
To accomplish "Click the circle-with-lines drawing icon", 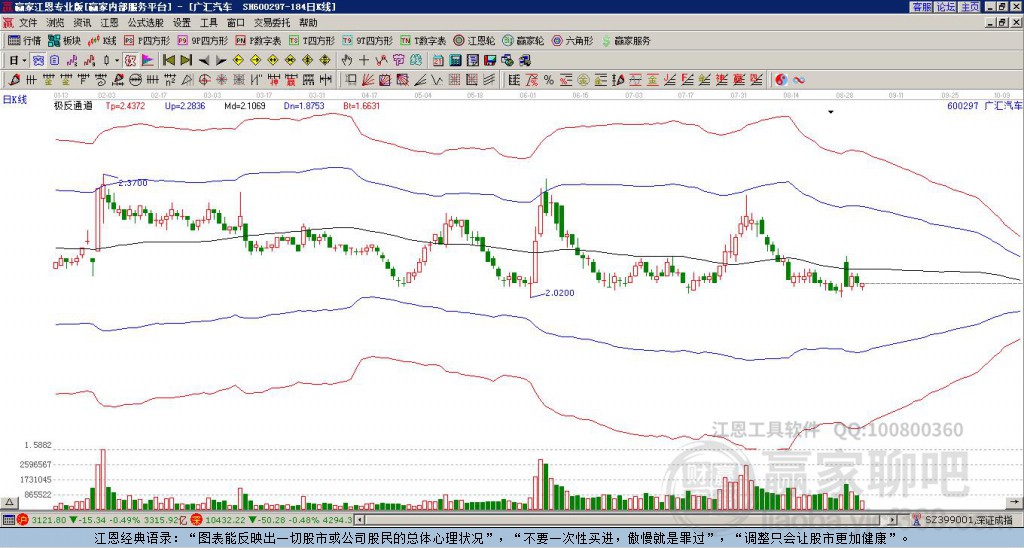I will (135, 80).
